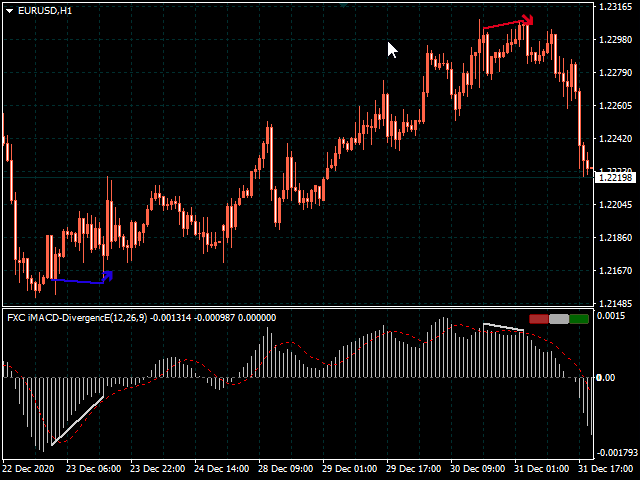Click the red bearish divergence arrow
640x480 pixels.
coord(528,20)
